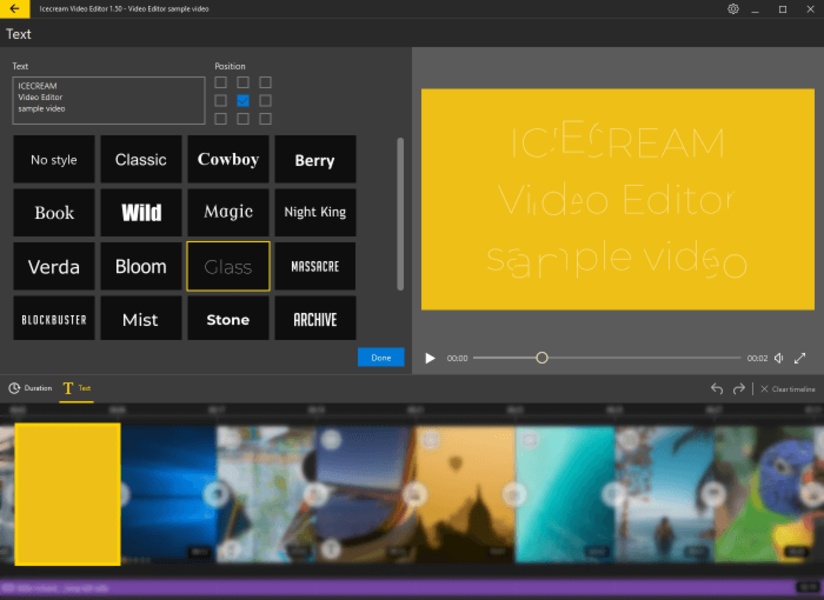Undo the last action

click(x=716, y=389)
